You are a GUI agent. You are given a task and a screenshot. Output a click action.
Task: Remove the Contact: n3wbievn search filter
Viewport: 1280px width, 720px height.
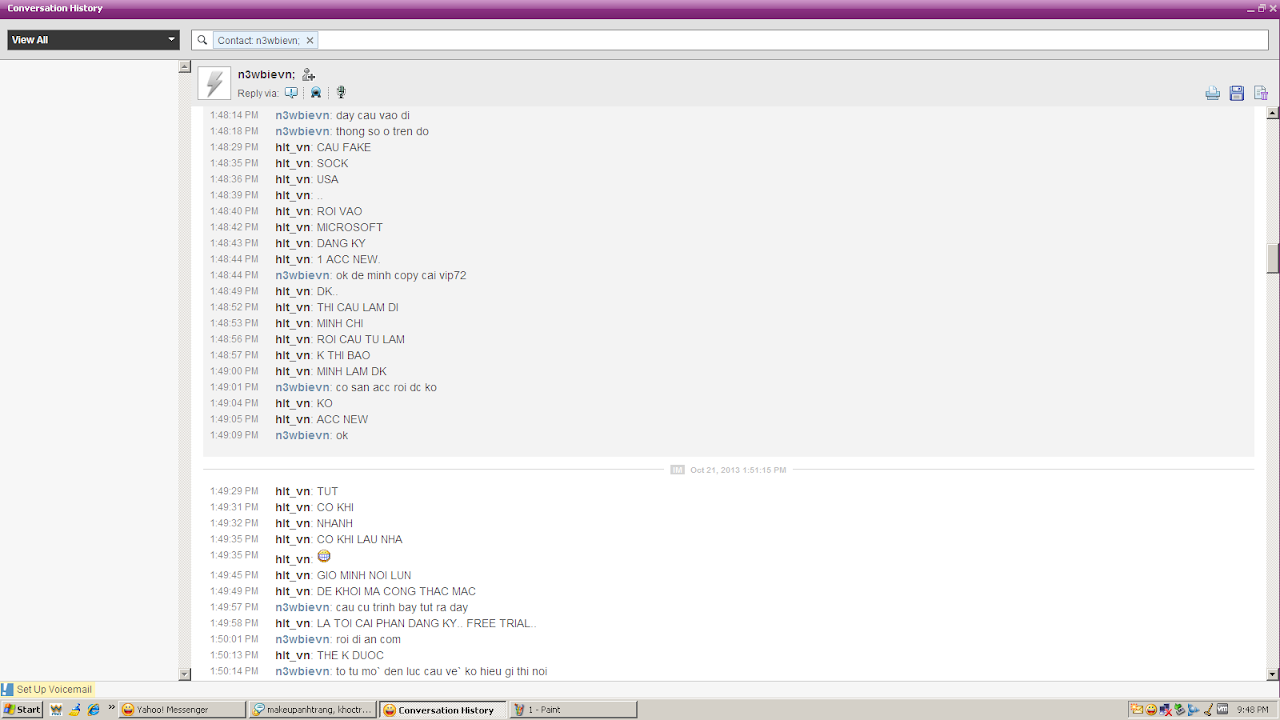pos(310,40)
